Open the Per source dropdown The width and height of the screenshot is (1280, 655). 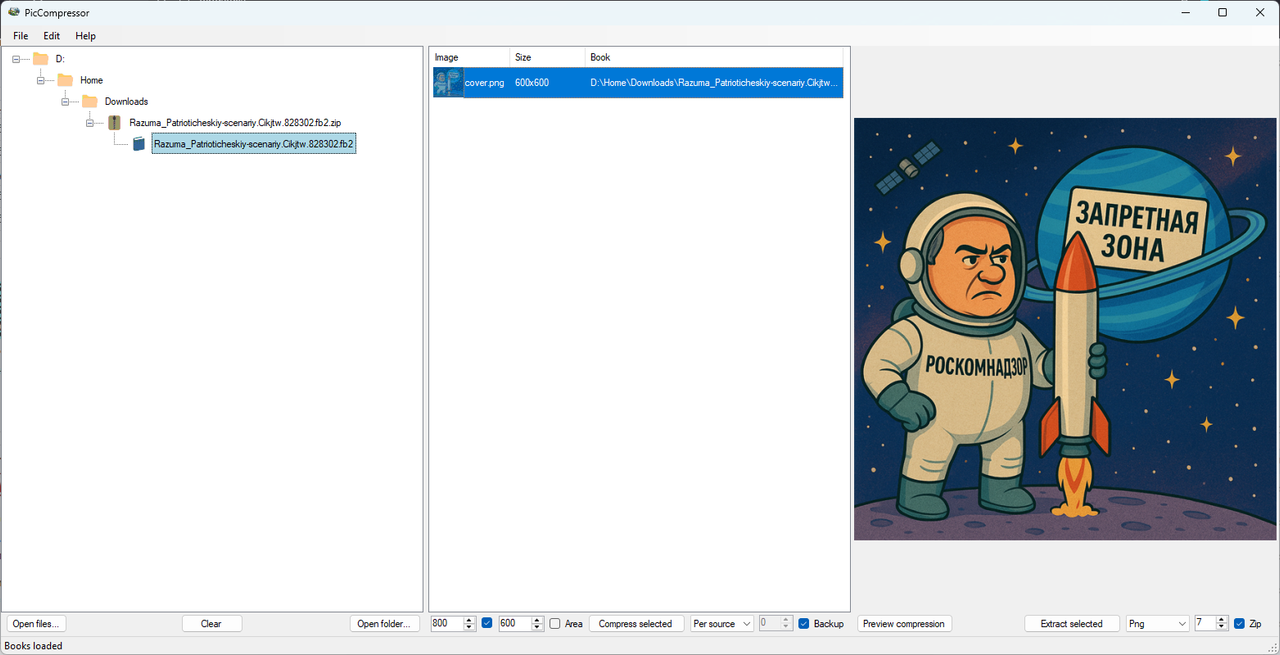pos(722,623)
